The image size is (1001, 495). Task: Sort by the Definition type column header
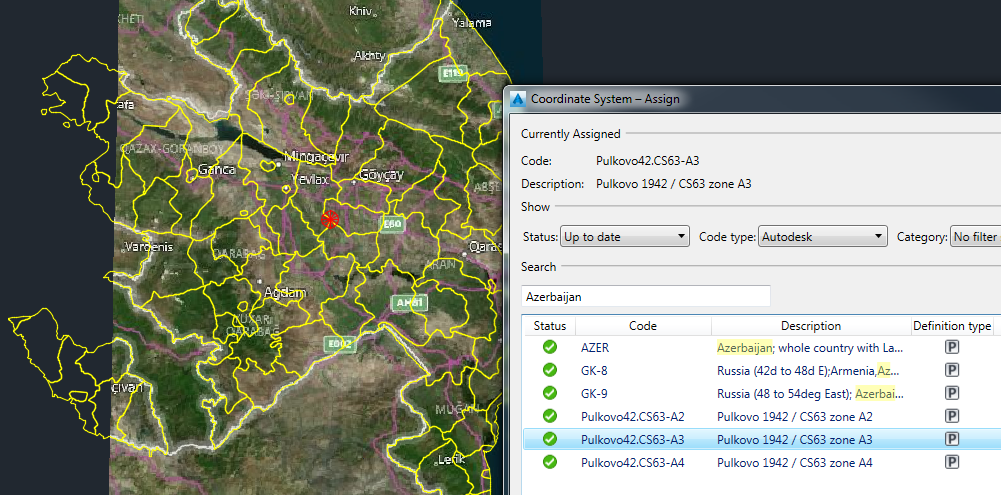(952, 326)
